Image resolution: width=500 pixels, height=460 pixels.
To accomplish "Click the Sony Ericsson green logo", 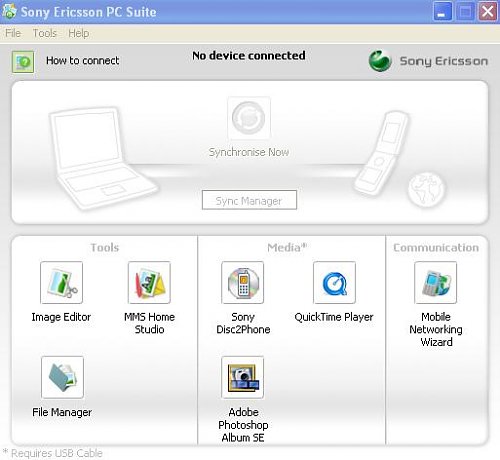I will click(380, 61).
